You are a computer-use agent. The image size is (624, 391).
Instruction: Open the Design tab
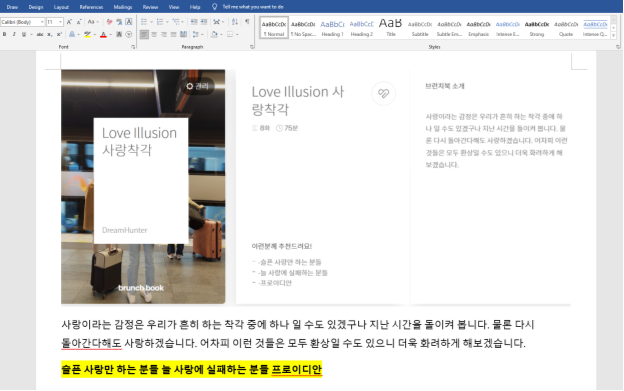(36, 7)
